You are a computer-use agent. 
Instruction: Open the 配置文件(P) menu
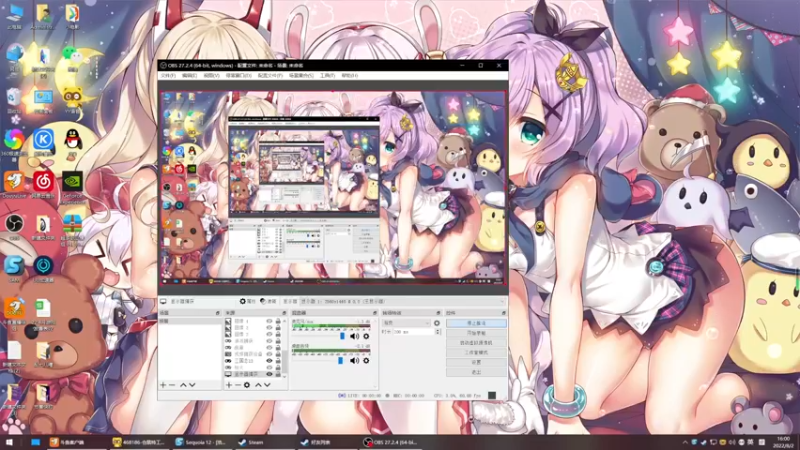[270, 76]
